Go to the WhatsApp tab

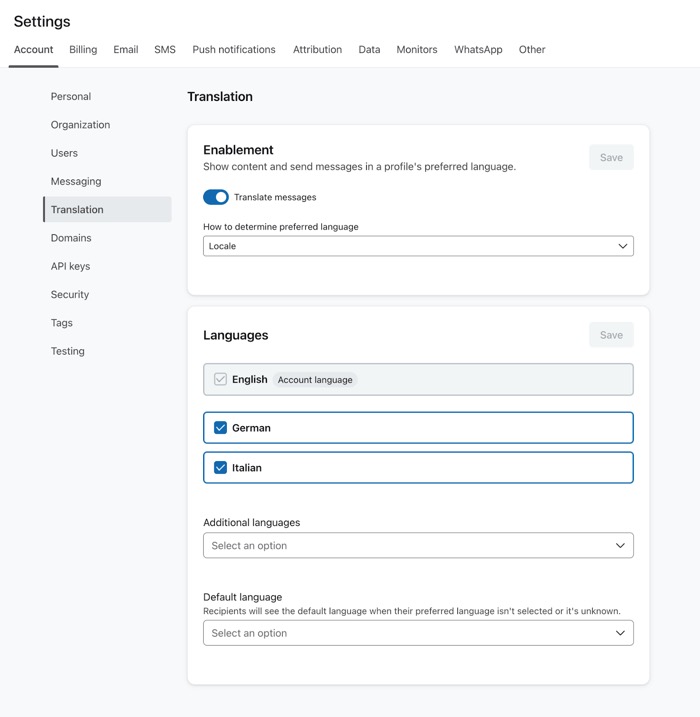click(478, 49)
